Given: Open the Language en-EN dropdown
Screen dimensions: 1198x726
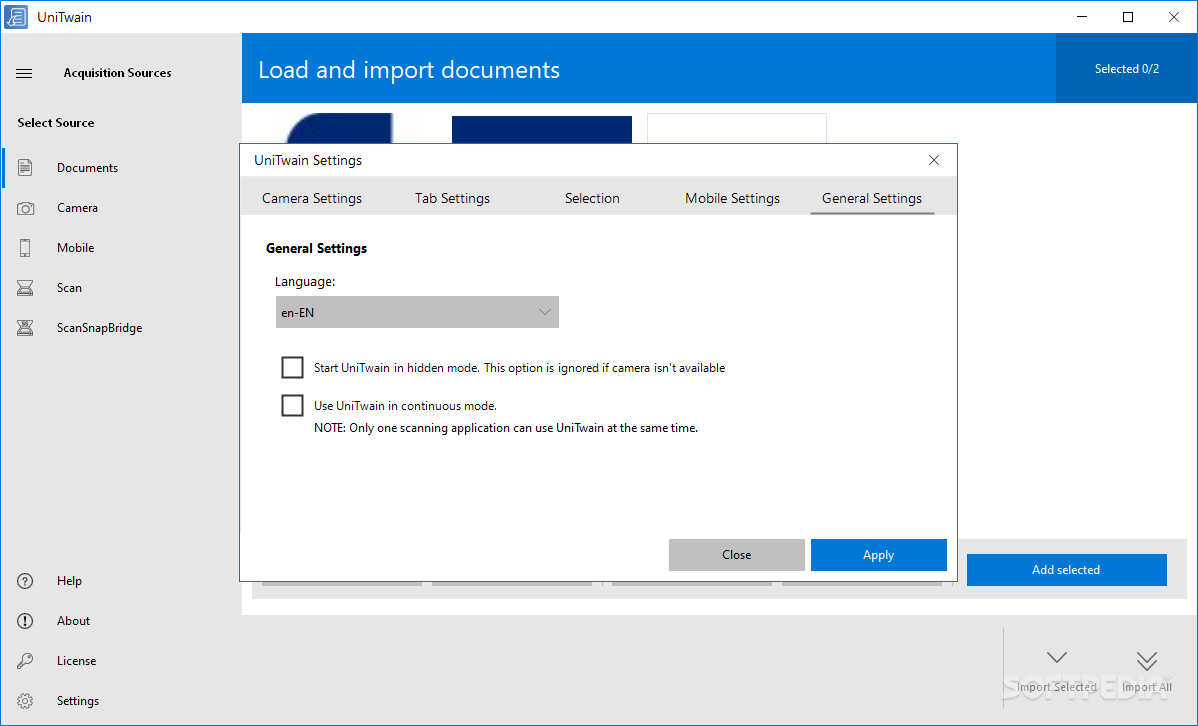Looking at the screenshot, I should click(x=417, y=312).
